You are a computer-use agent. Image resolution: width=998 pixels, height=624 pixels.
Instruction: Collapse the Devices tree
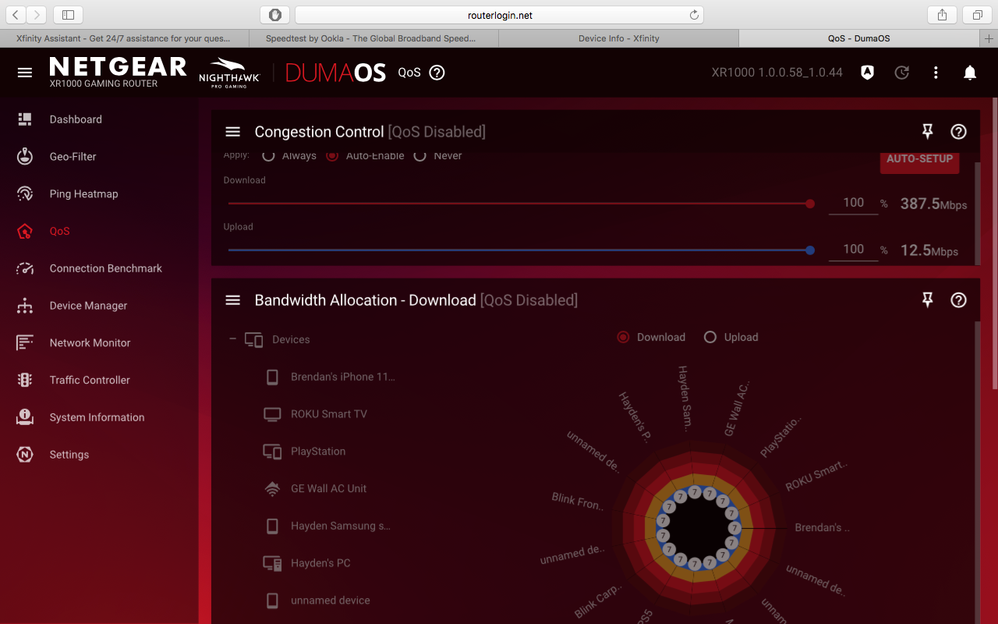[x=232, y=339]
